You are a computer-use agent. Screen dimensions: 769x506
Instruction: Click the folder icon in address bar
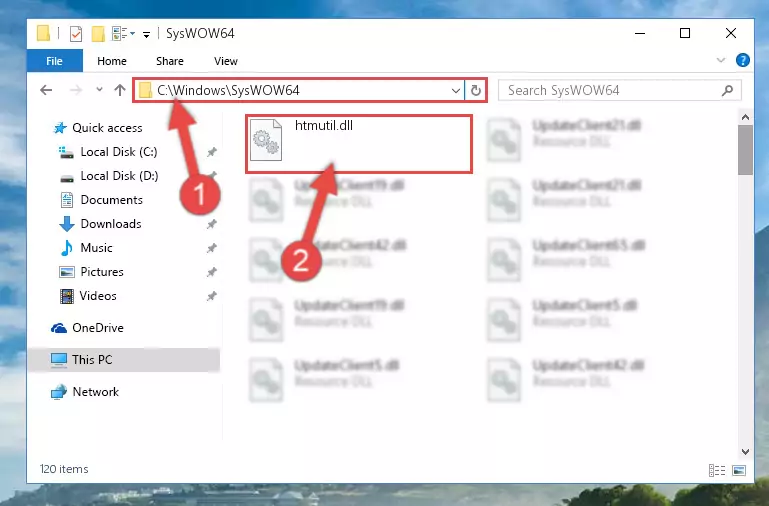[145, 90]
